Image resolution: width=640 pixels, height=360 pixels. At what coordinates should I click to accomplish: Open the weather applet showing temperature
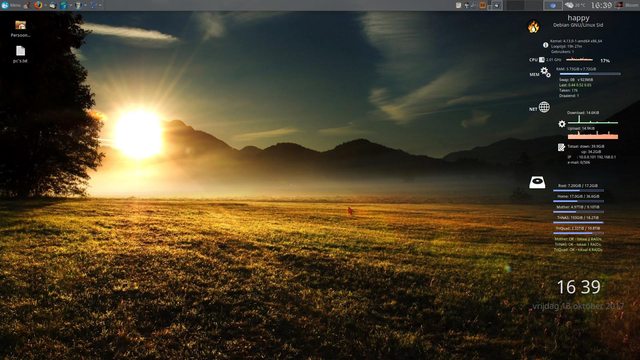(x=576, y=5)
